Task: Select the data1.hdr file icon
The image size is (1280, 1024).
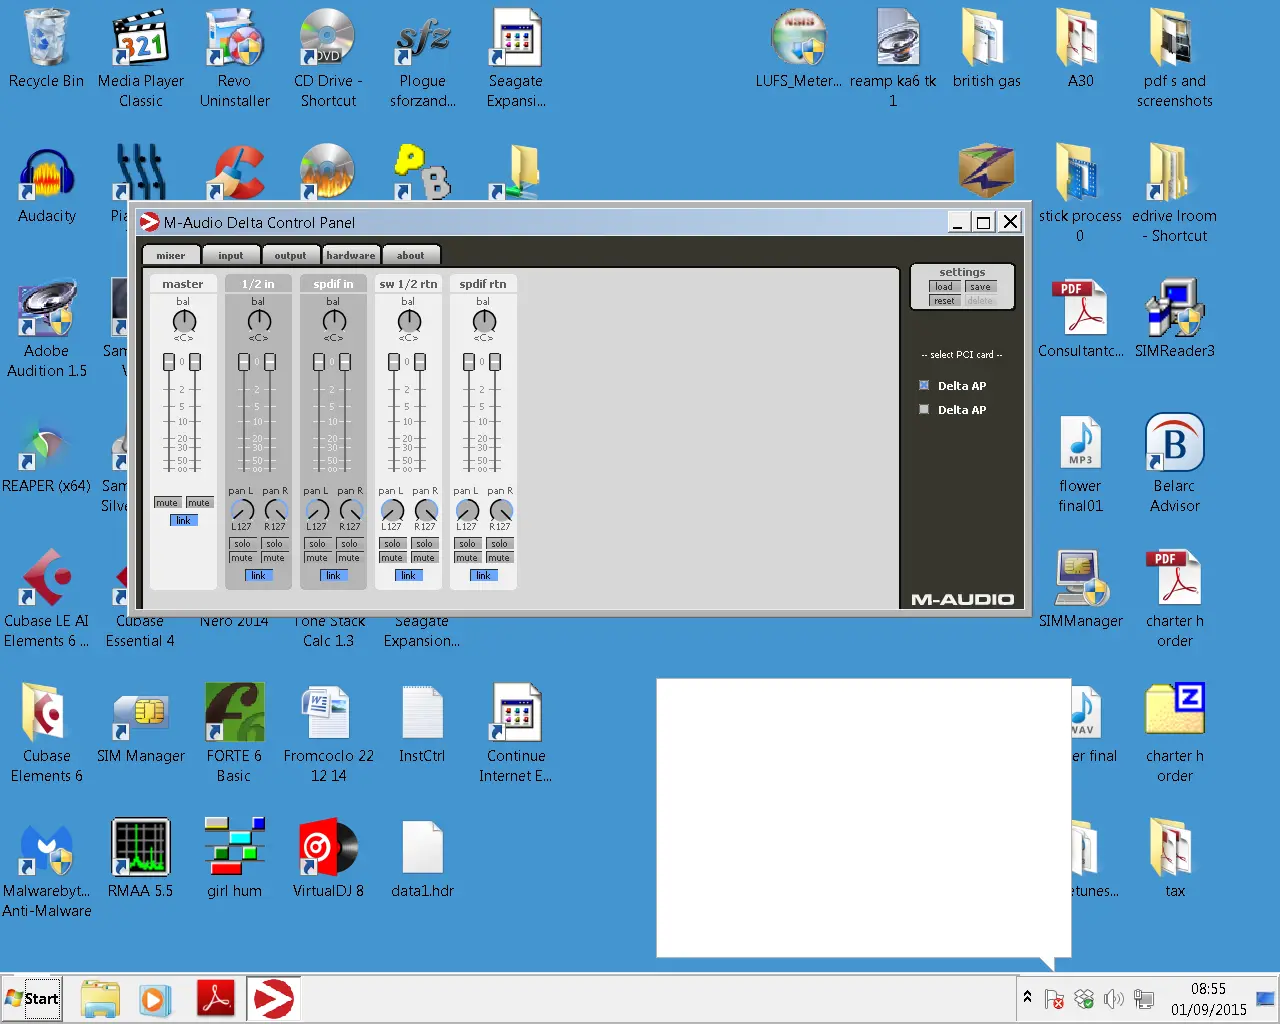Action: coord(422,860)
